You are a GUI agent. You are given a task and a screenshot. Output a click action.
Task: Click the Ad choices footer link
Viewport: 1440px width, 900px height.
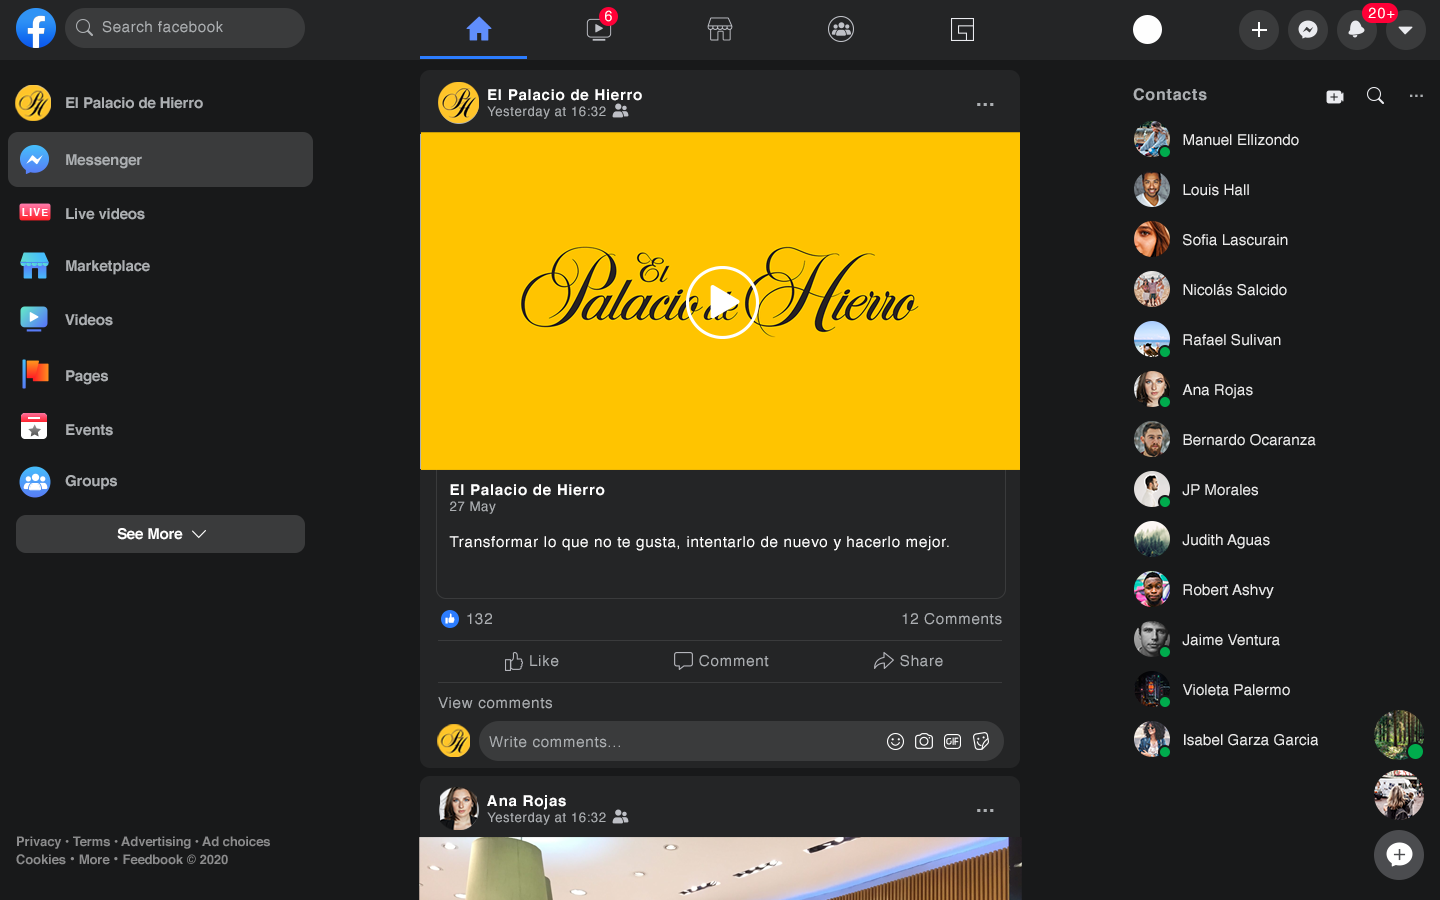click(236, 842)
